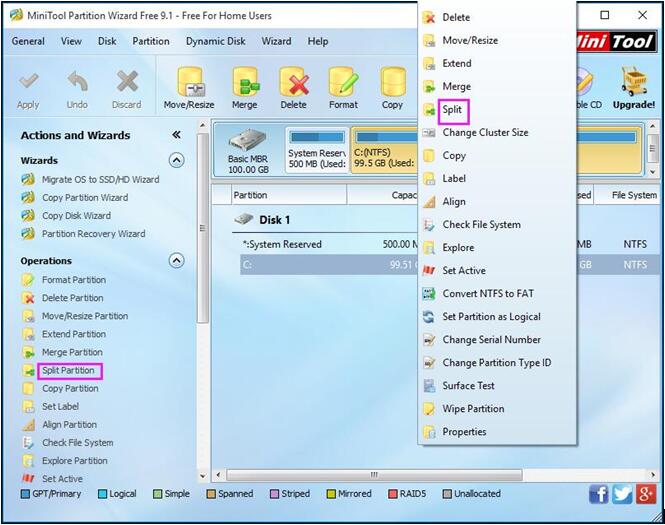Open the Wizard menu
This screenshot has height=525, width=665.
tap(276, 41)
